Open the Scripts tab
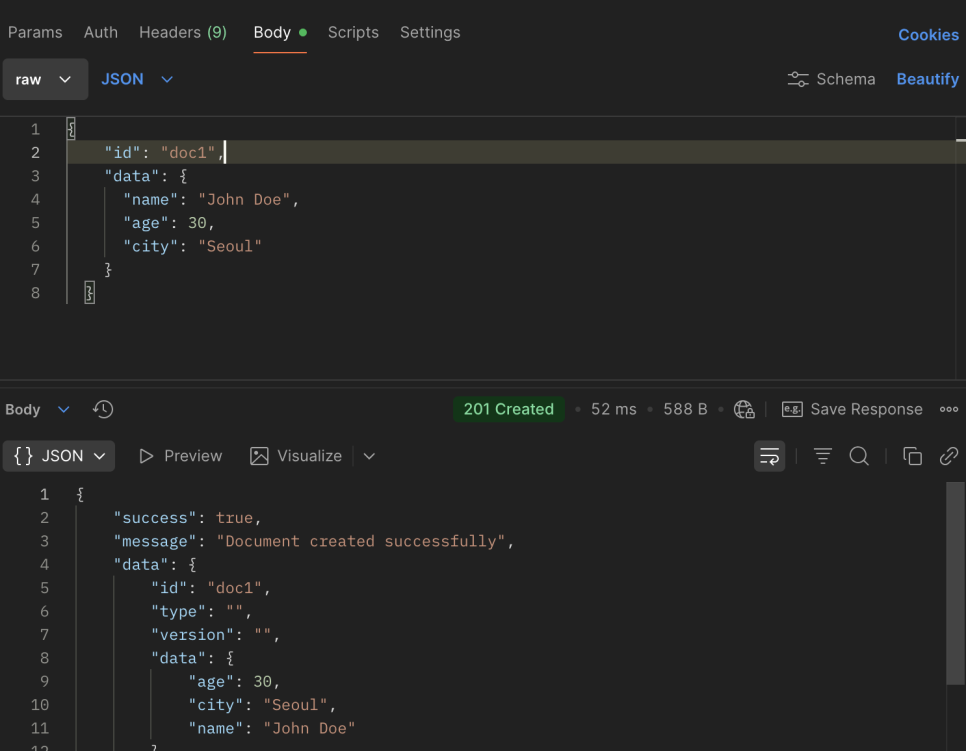 (x=353, y=33)
